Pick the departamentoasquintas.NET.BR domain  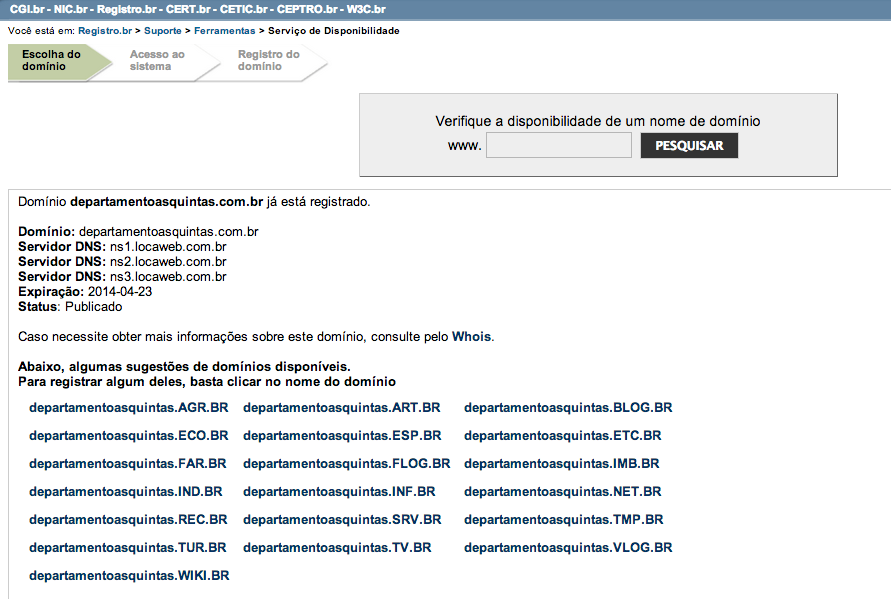point(562,492)
